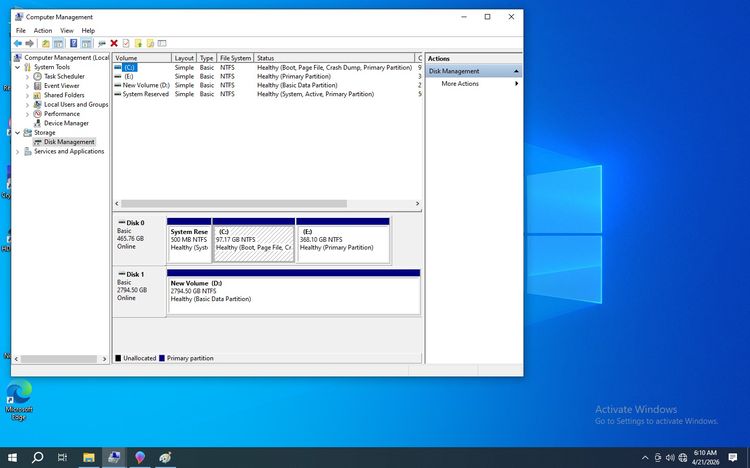
Task: Open File Explorer from taskbar
Action: [x=88, y=457]
